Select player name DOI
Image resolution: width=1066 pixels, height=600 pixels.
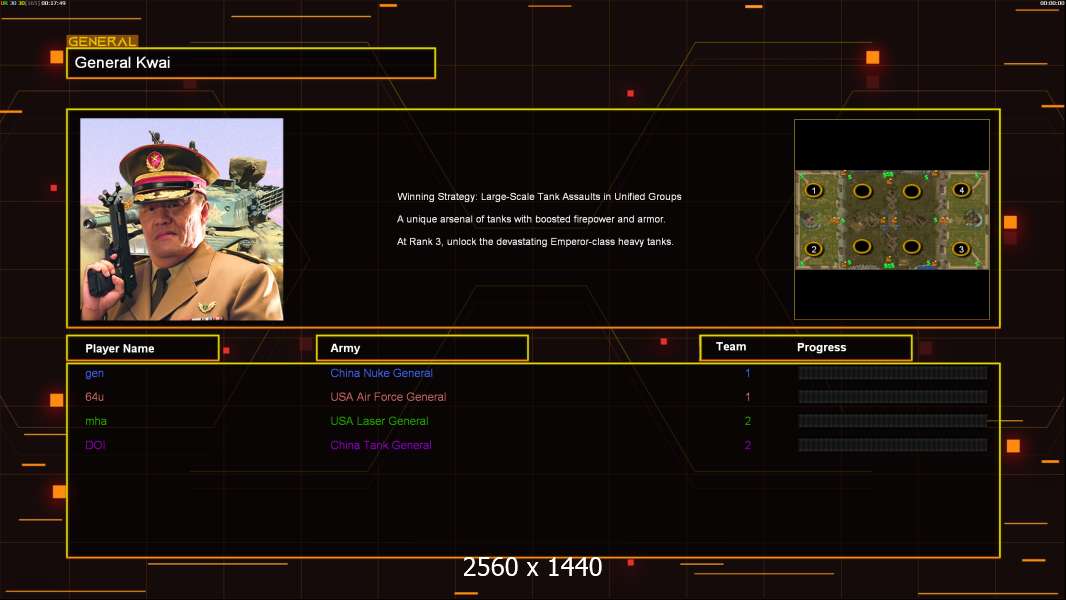[x=95, y=445]
